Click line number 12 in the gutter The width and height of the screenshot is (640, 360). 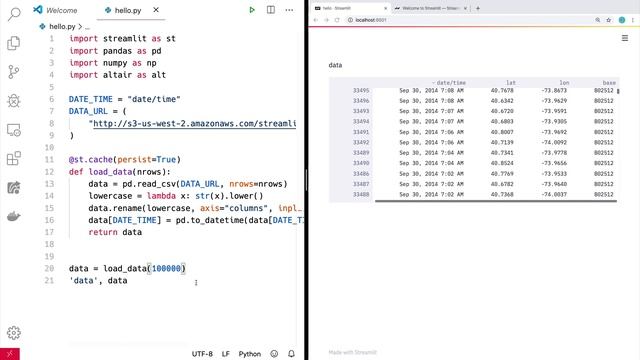tap(49, 172)
